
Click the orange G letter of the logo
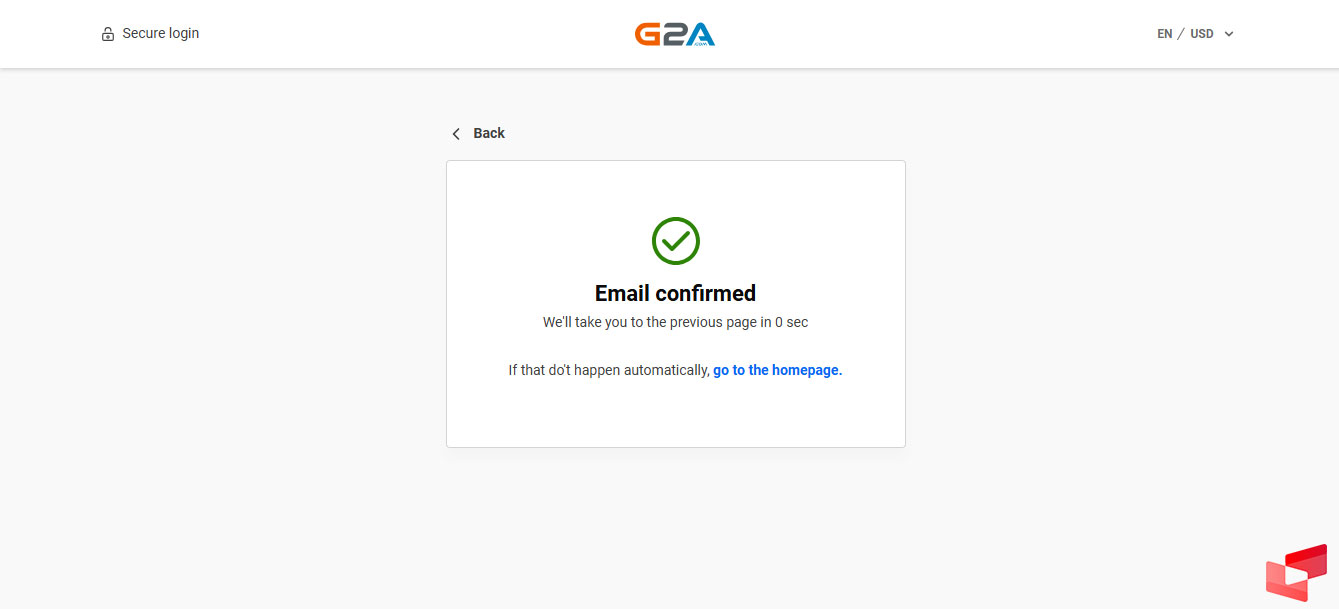point(646,35)
